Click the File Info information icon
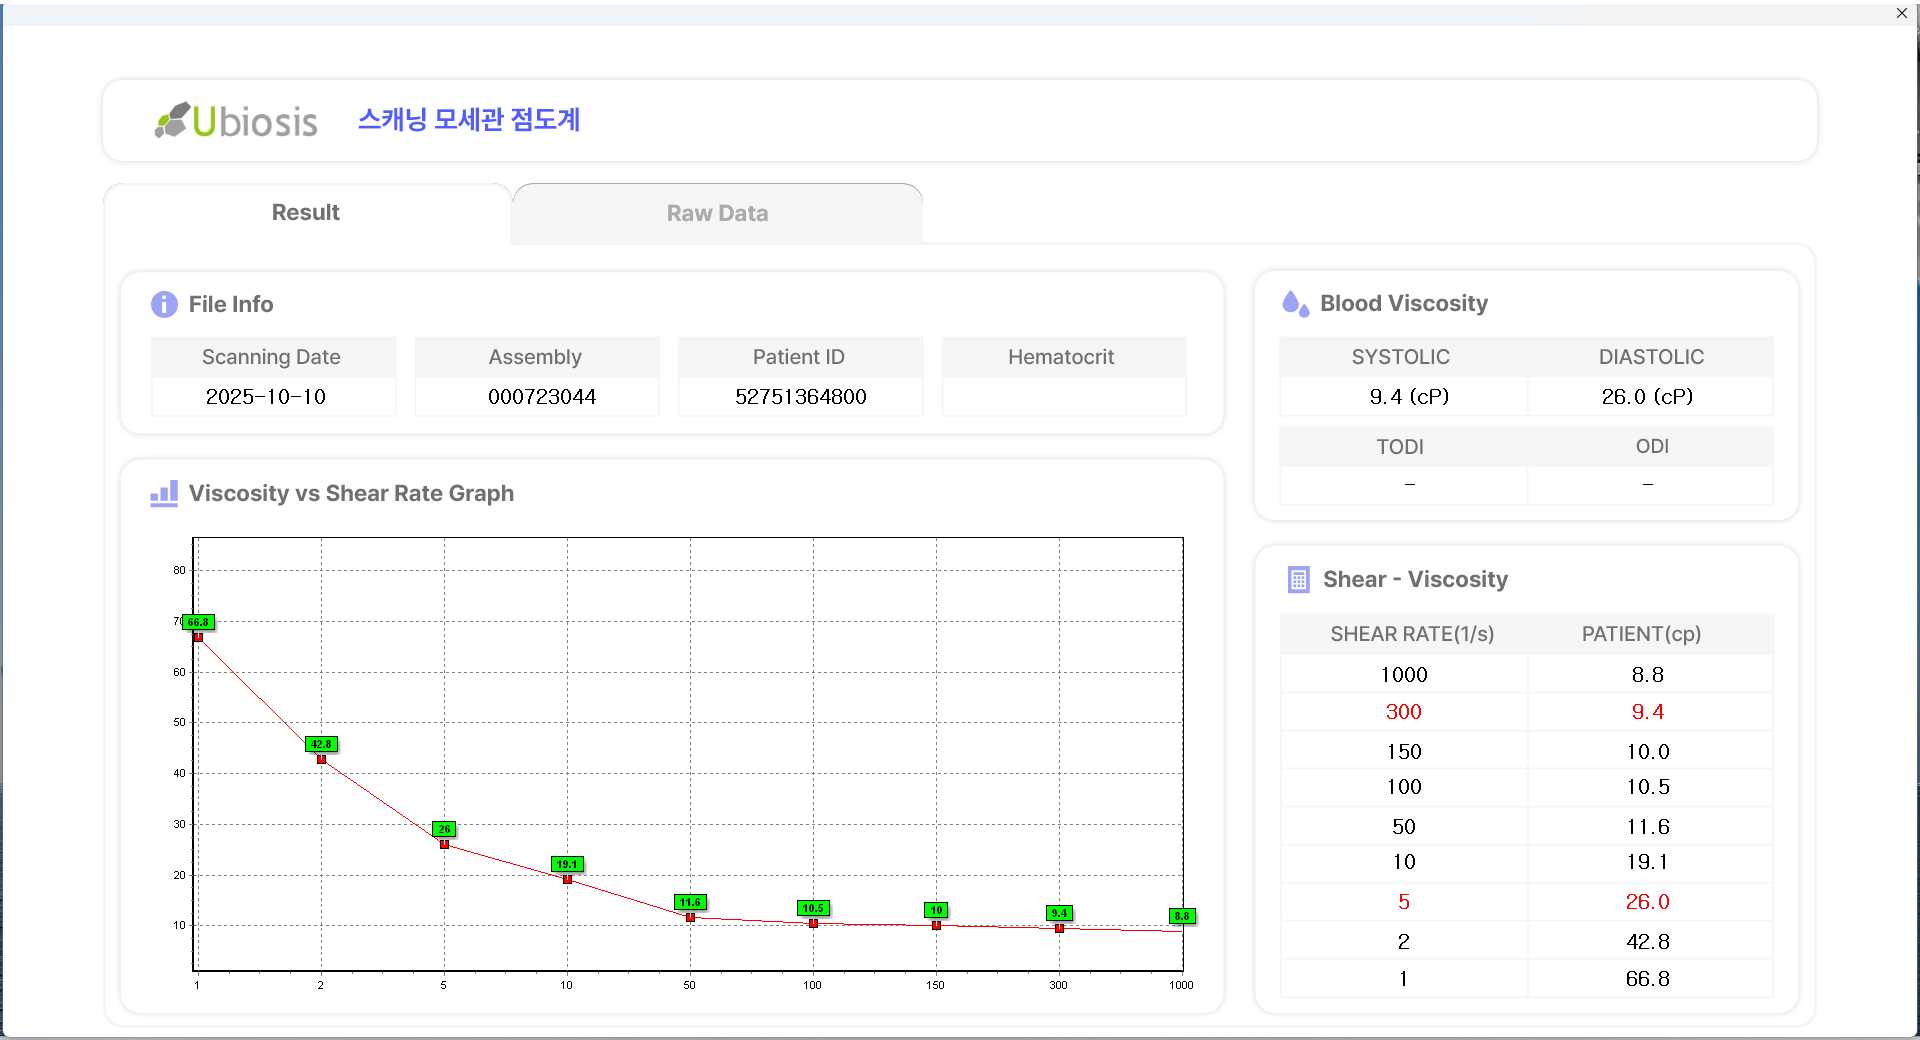This screenshot has width=1920, height=1040. pos(164,304)
